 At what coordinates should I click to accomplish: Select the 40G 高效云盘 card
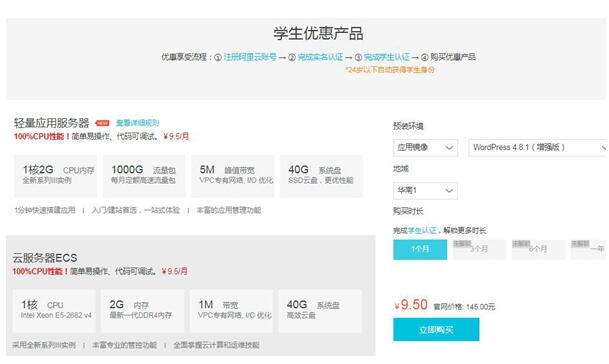[x=320, y=311]
